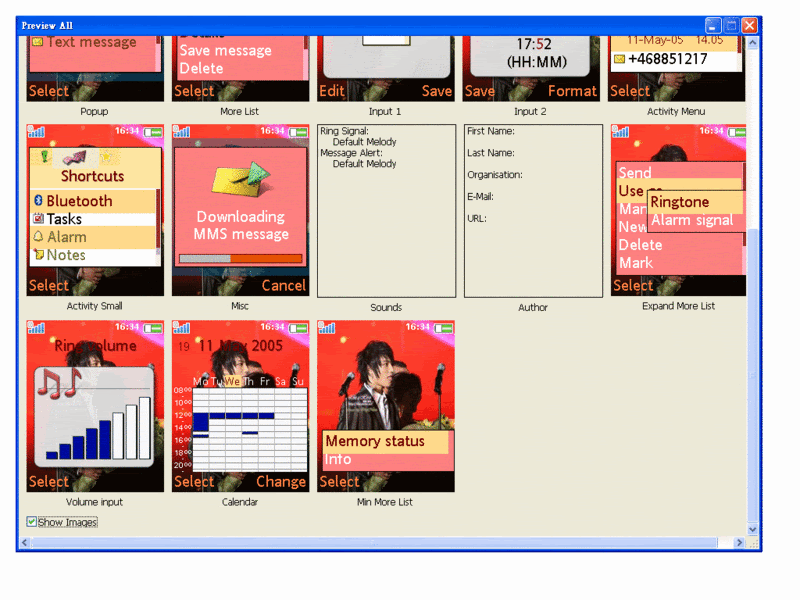800x600 pixels.
Task: Click the Alarm bell icon in Shortcuts
Action: click(38, 237)
